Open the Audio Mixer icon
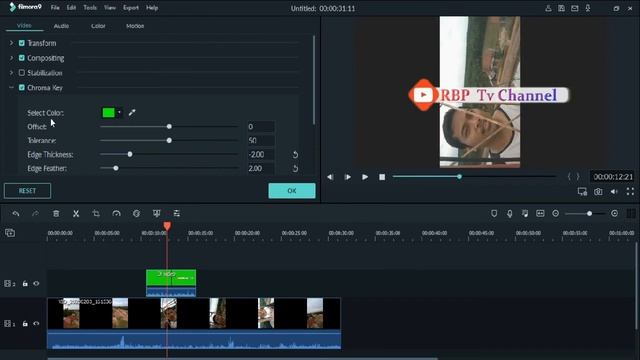This screenshot has width=640, height=360. [x=525, y=213]
